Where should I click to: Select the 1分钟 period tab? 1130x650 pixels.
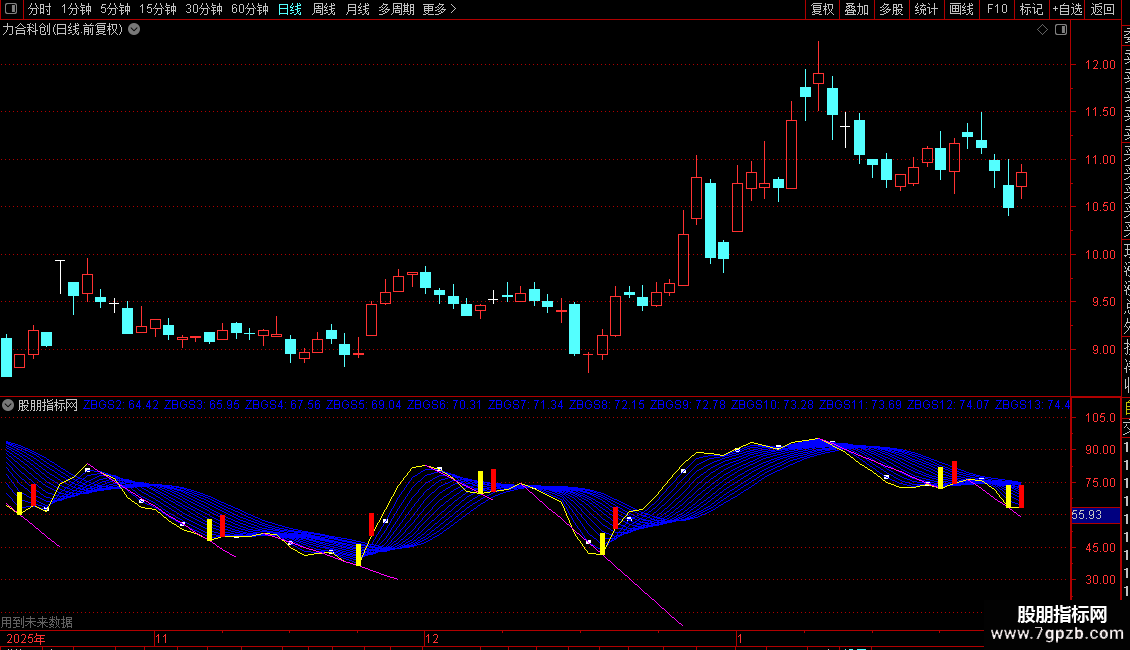click(x=76, y=9)
